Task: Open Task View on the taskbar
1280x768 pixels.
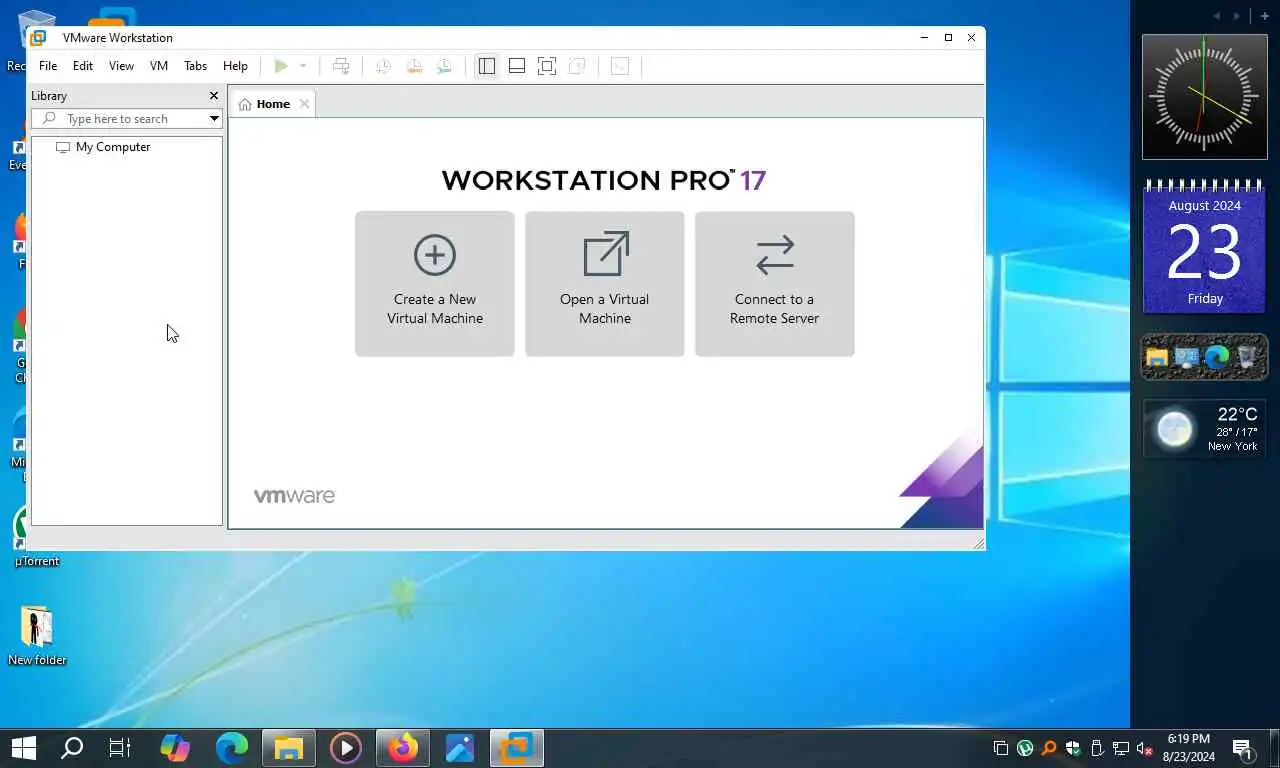Action: tap(120, 748)
